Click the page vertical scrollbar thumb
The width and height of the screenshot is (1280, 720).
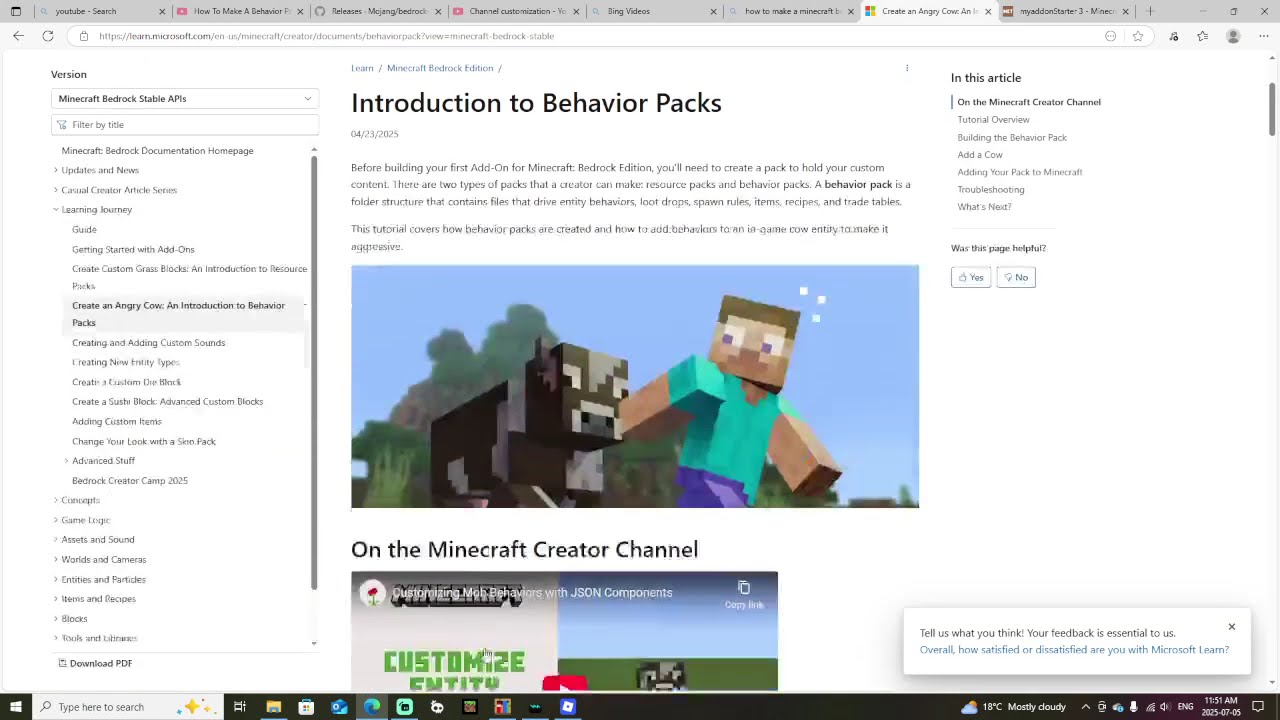pos(1272,108)
